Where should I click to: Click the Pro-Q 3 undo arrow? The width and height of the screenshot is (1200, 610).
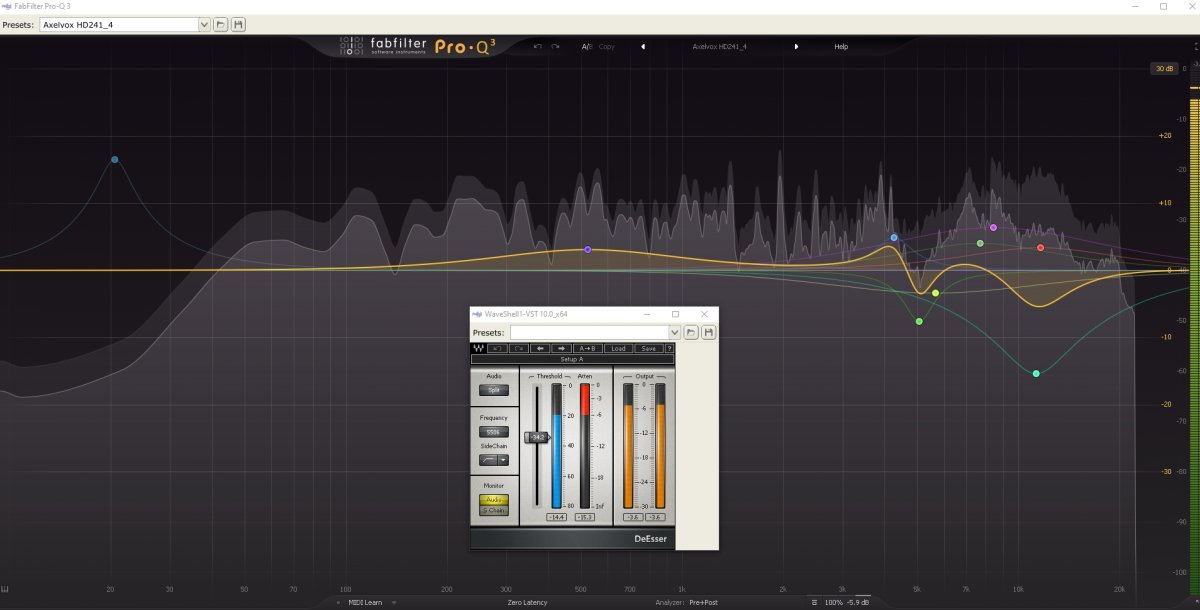[537, 46]
